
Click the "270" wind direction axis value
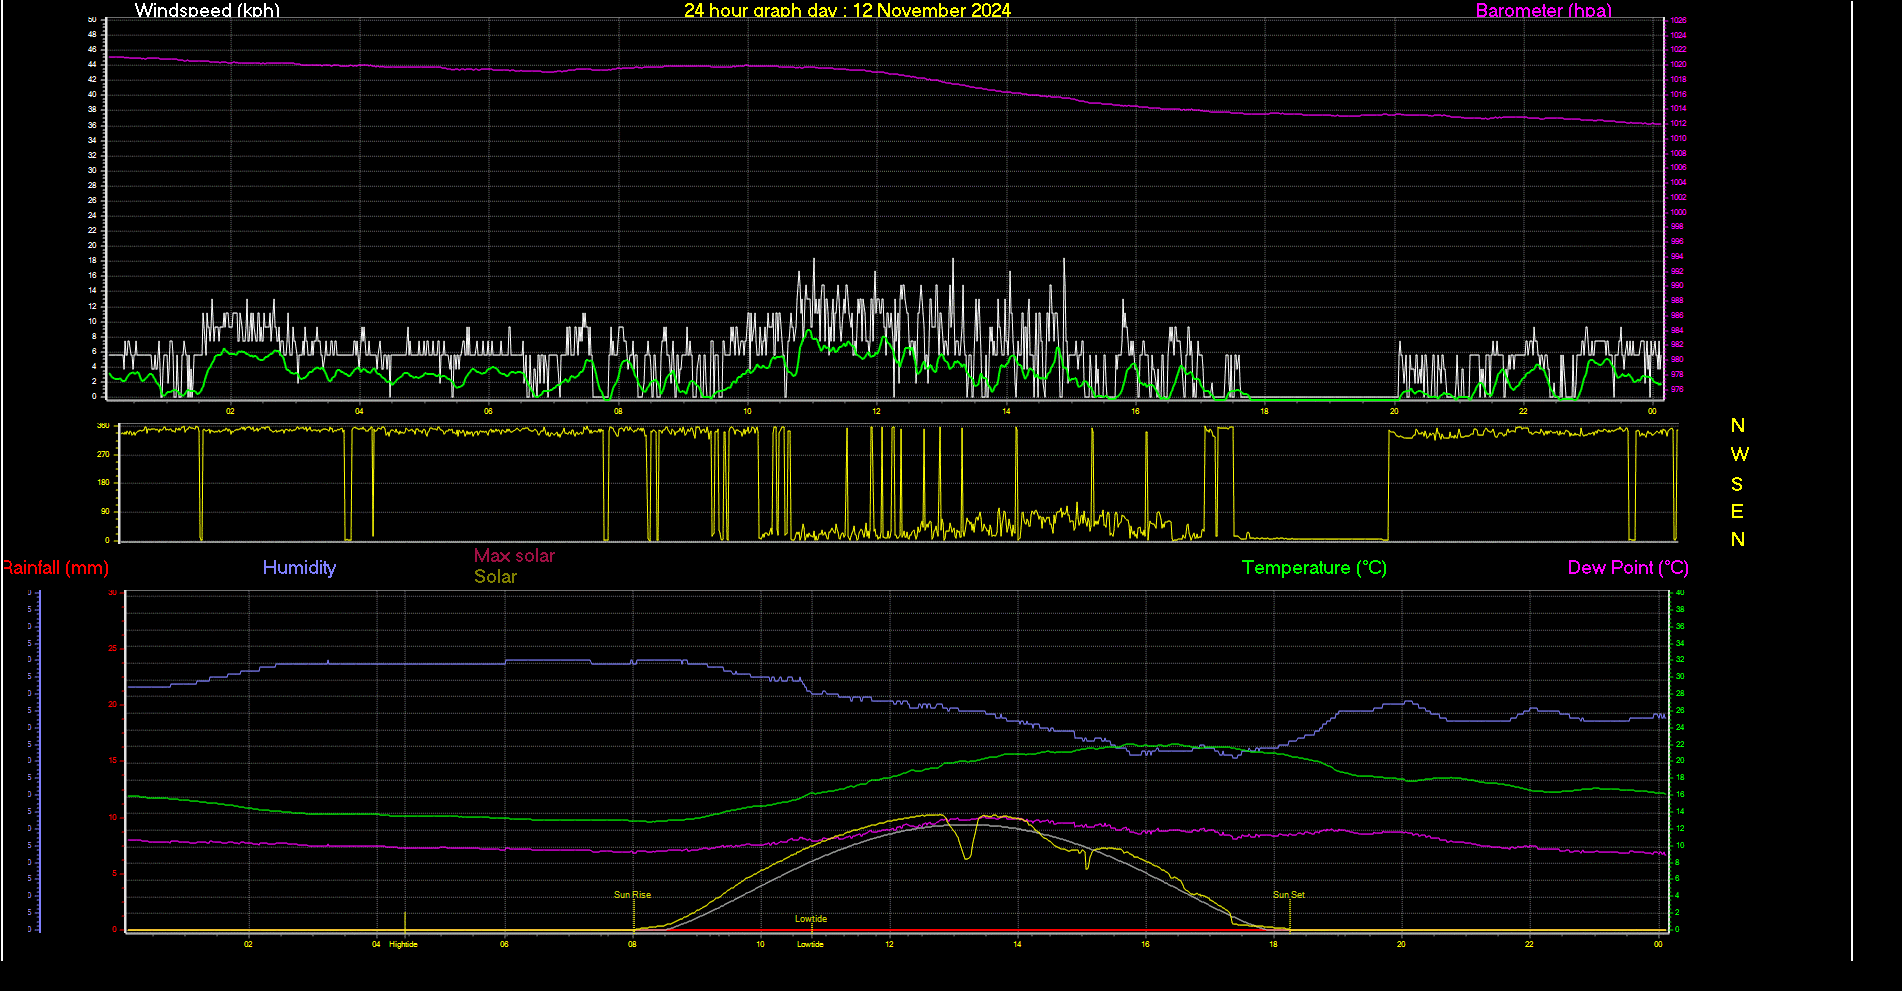pos(103,454)
